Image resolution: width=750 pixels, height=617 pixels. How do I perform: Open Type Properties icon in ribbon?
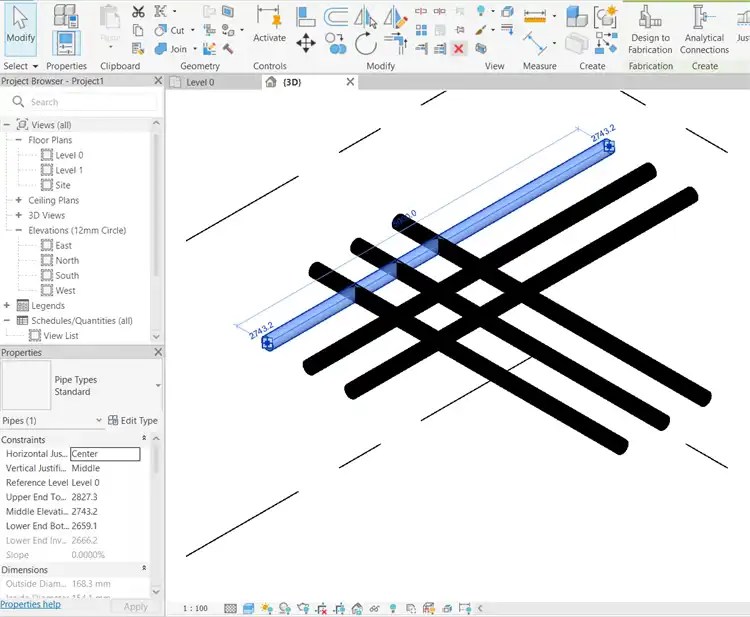click(66, 15)
